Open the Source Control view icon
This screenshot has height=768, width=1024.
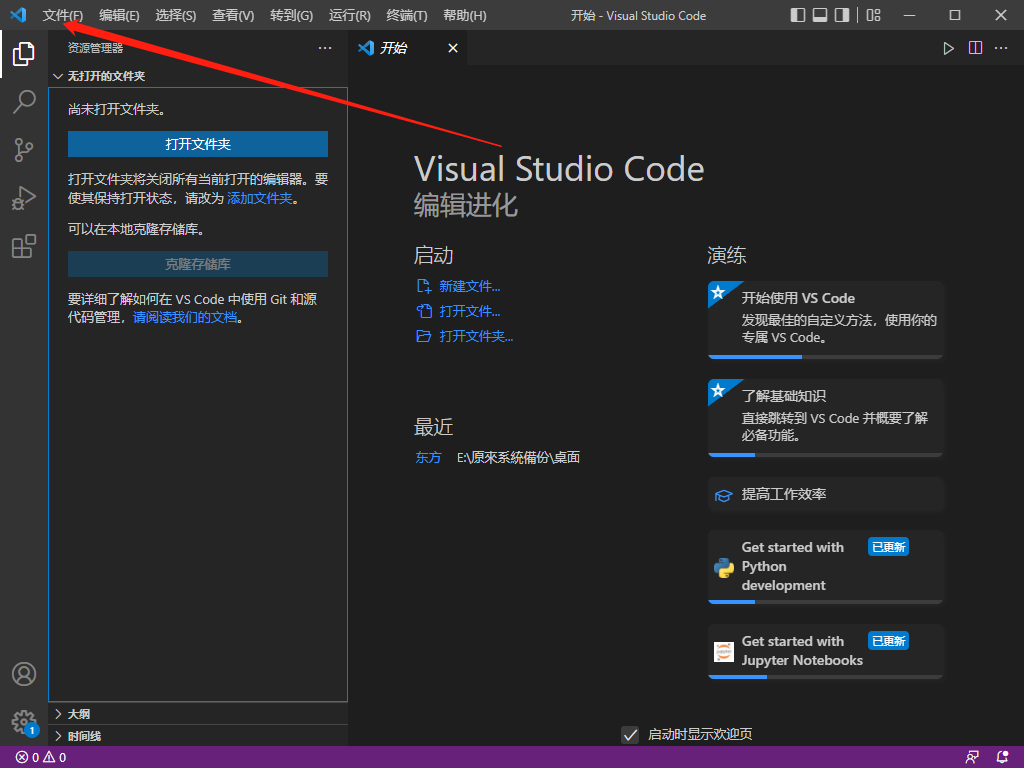[24, 150]
